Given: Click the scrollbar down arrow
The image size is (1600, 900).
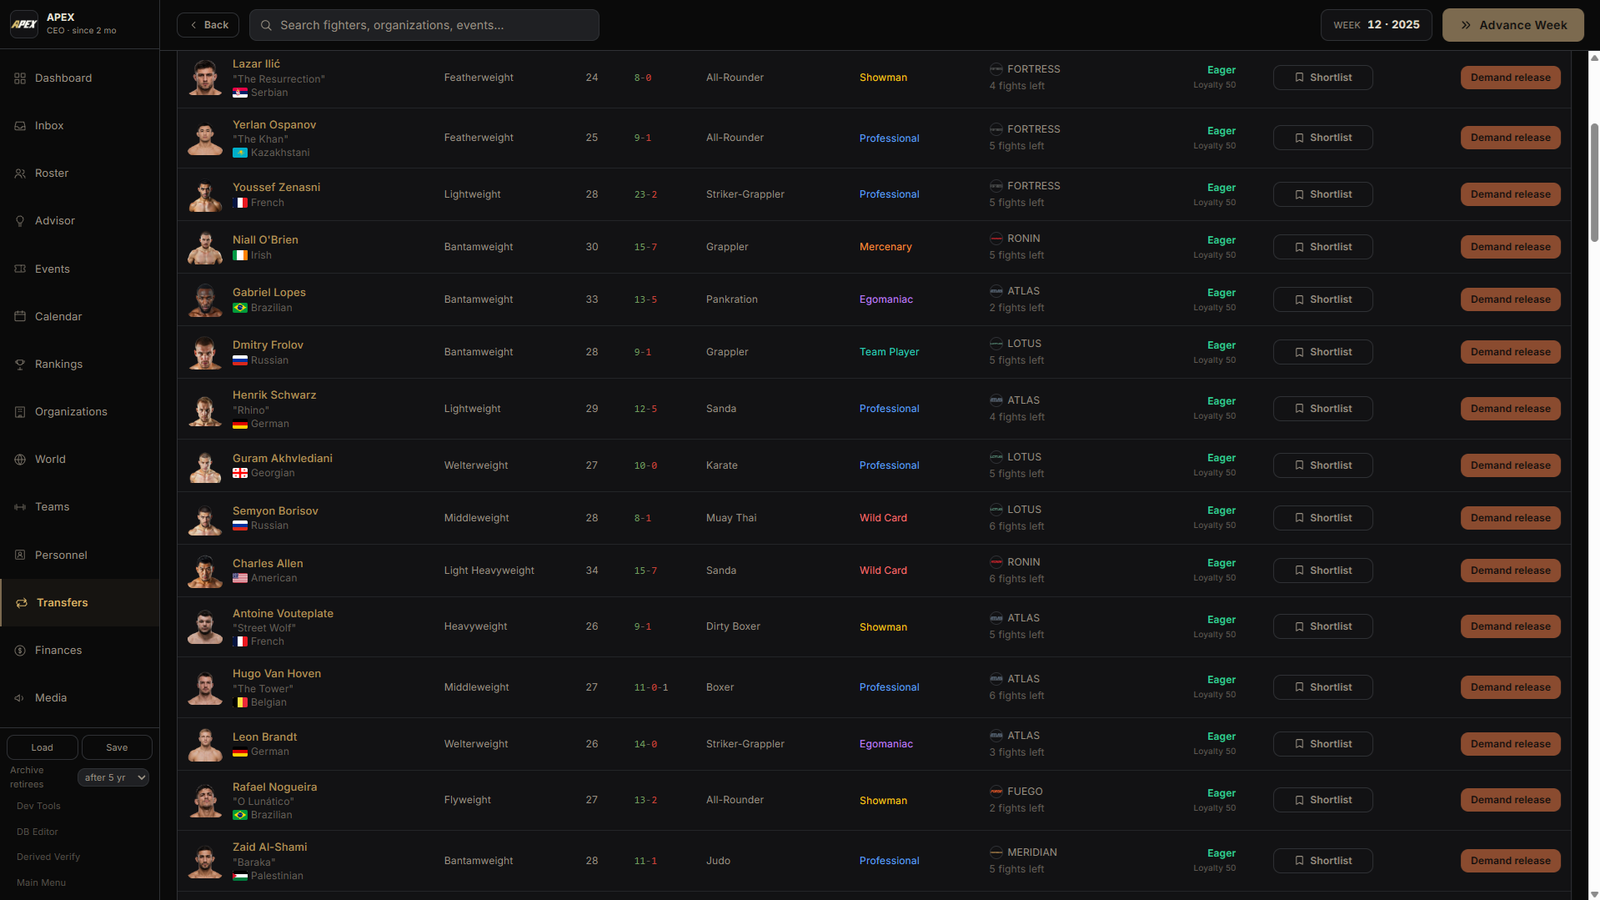Looking at the screenshot, I should pos(1594,894).
